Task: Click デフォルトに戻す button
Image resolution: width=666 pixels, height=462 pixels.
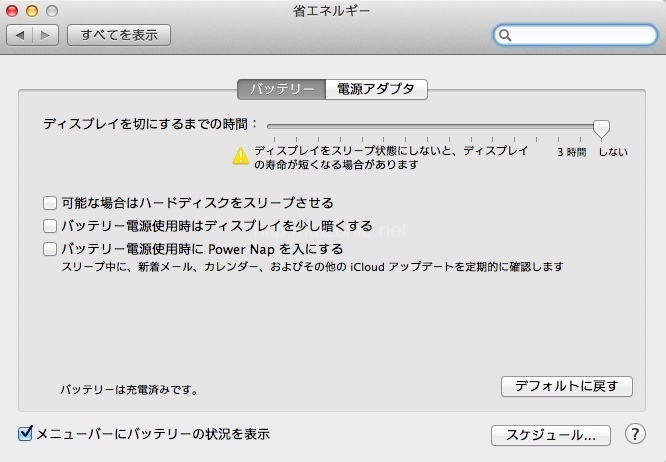Action: coord(567,386)
